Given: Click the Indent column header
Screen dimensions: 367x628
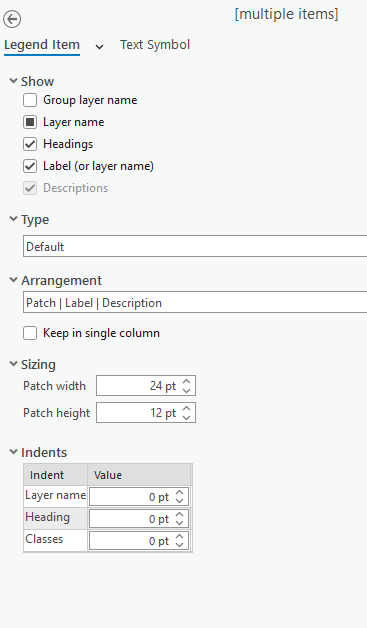Looking at the screenshot, I should point(55,475).
